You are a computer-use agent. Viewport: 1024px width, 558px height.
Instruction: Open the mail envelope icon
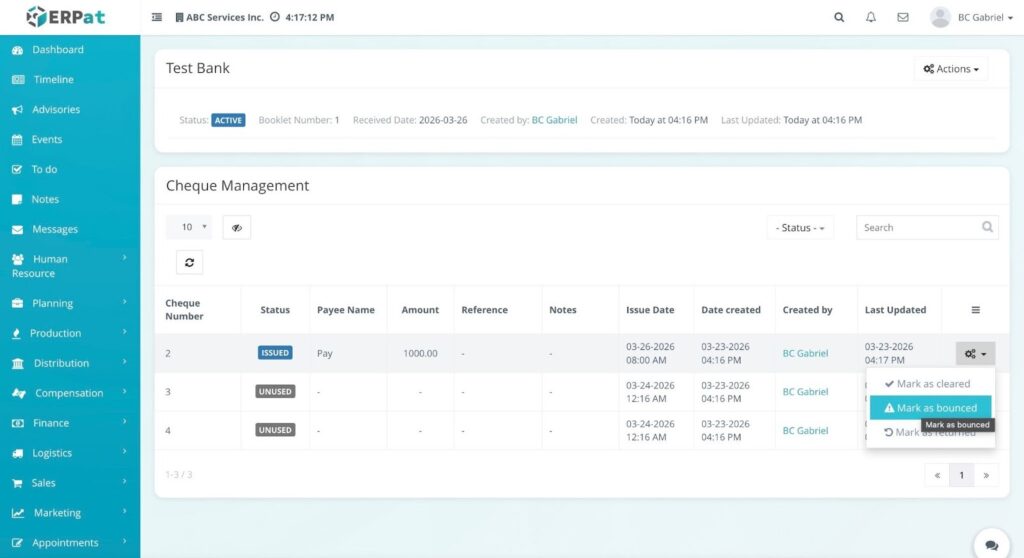pos(903,17)
